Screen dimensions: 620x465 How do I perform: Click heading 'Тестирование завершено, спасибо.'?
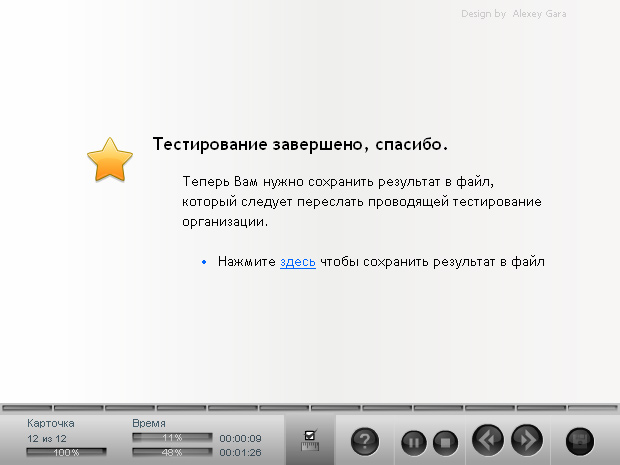click(x=300, y=144)
